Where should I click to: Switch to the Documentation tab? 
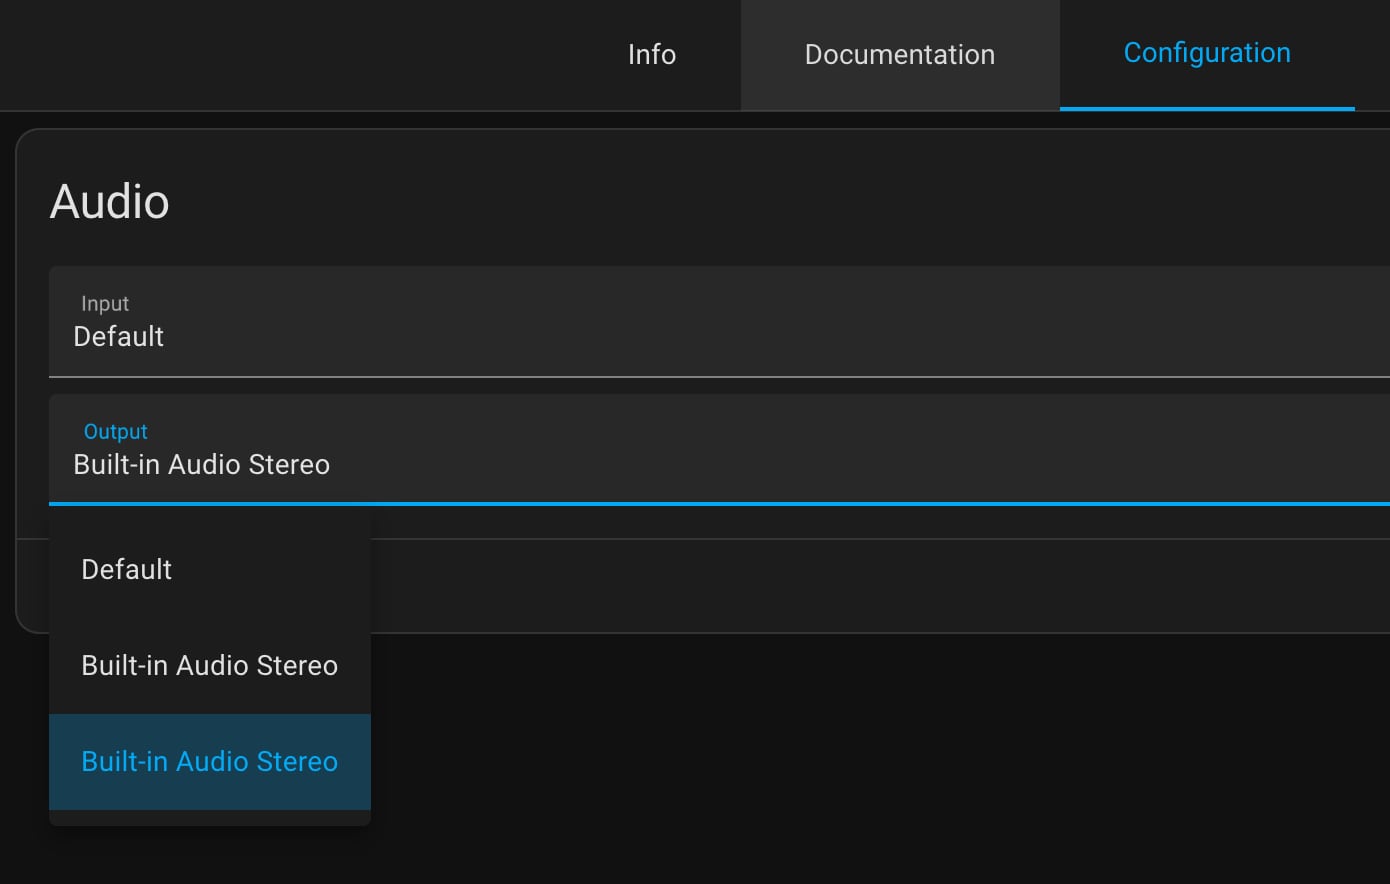pyautogui.click(x=900, y=54)
